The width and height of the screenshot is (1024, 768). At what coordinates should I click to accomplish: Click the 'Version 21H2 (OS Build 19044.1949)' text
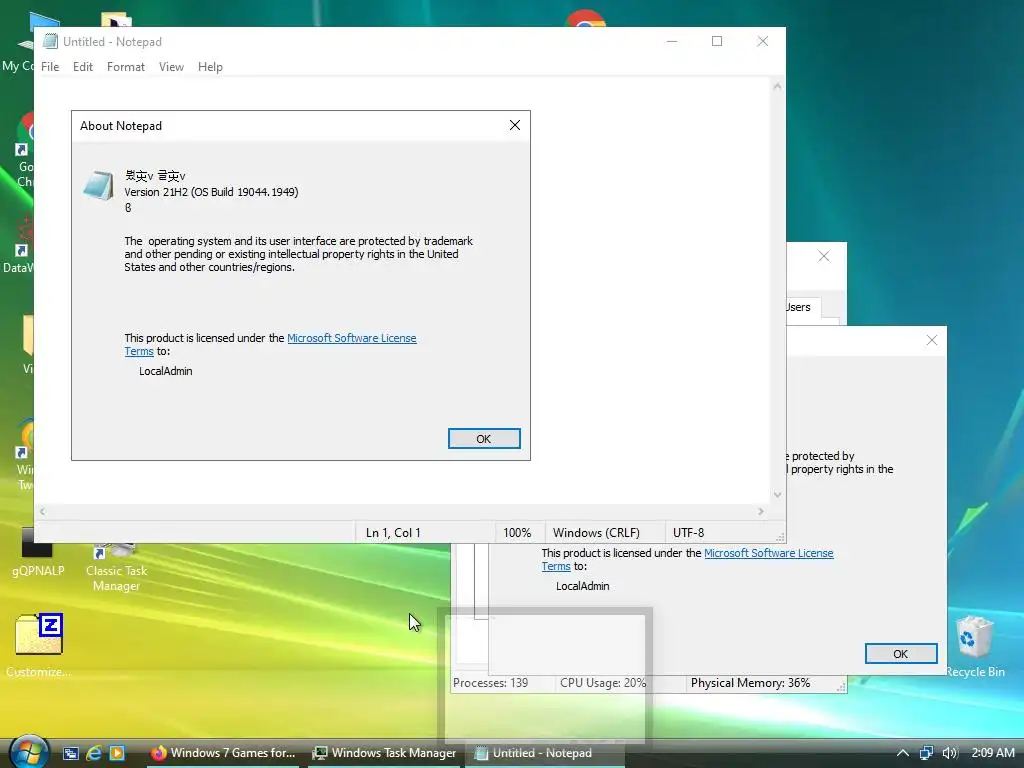click(x=211, y=192)
